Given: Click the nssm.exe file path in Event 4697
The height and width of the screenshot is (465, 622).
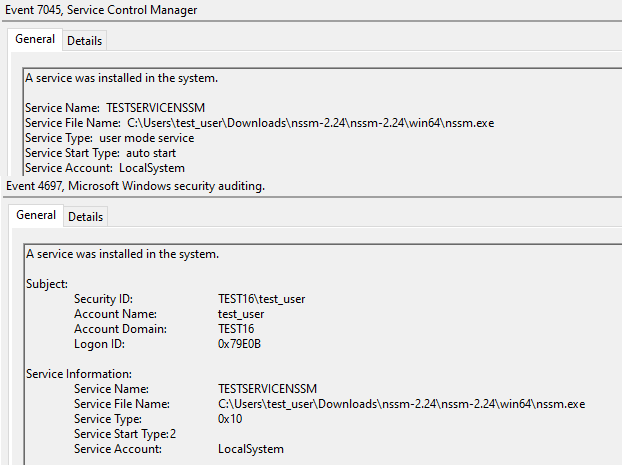Looking at the screenshot, I should 401,404.
